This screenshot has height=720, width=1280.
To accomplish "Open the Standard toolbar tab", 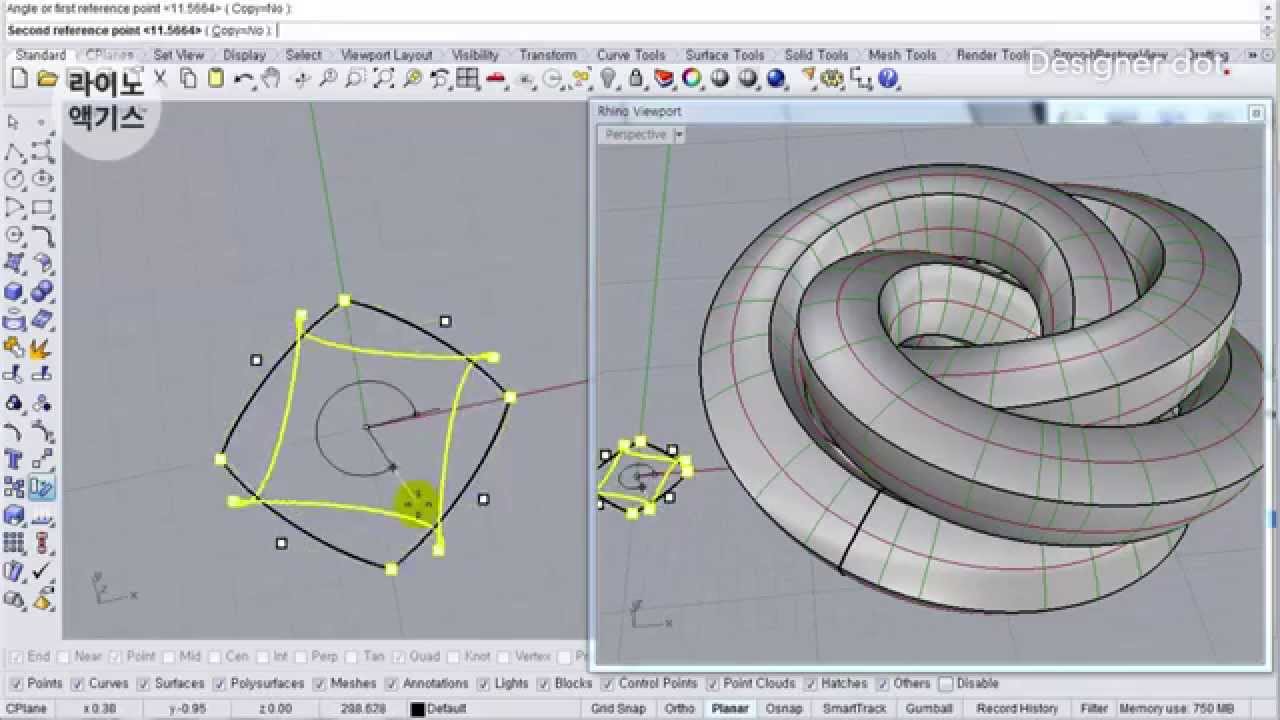I will coord(41,55).
